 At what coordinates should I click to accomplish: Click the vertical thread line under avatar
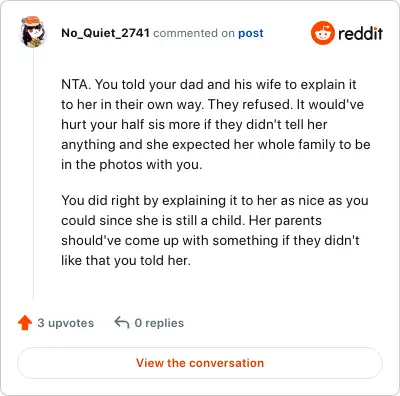coord(33,173)
